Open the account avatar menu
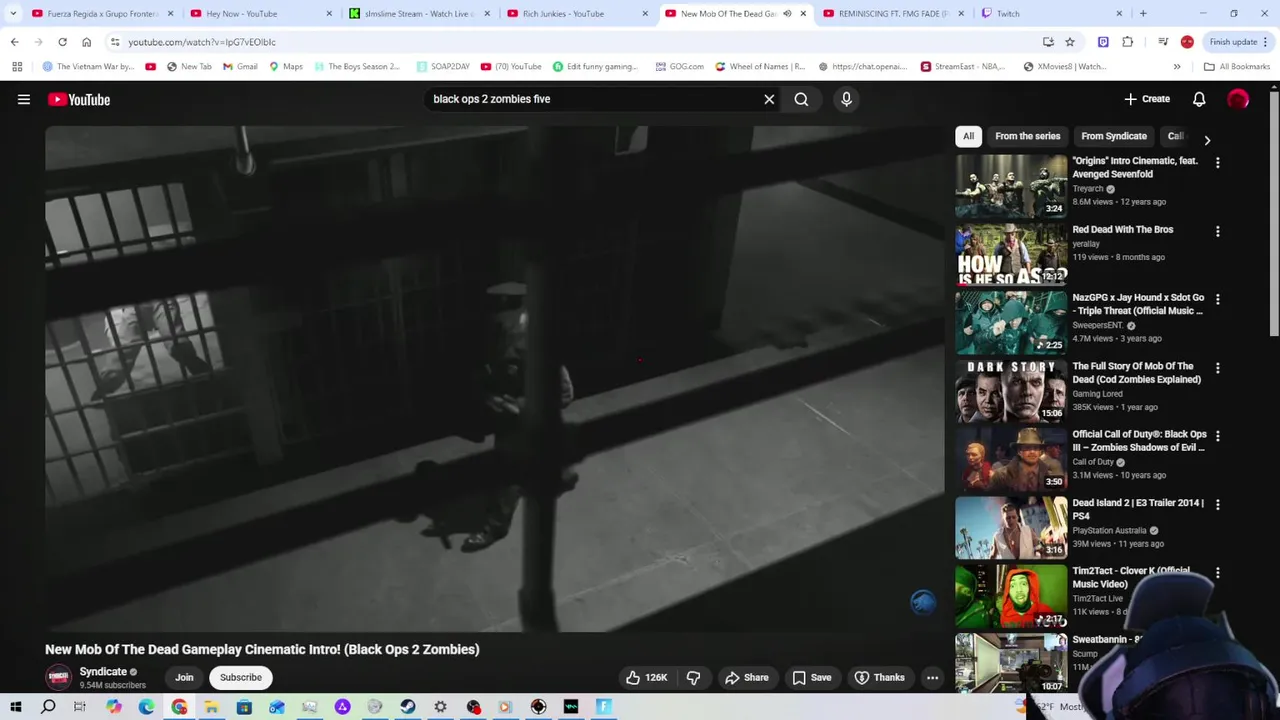Viewport: 1280px width, 720px height. point(1238,99)
